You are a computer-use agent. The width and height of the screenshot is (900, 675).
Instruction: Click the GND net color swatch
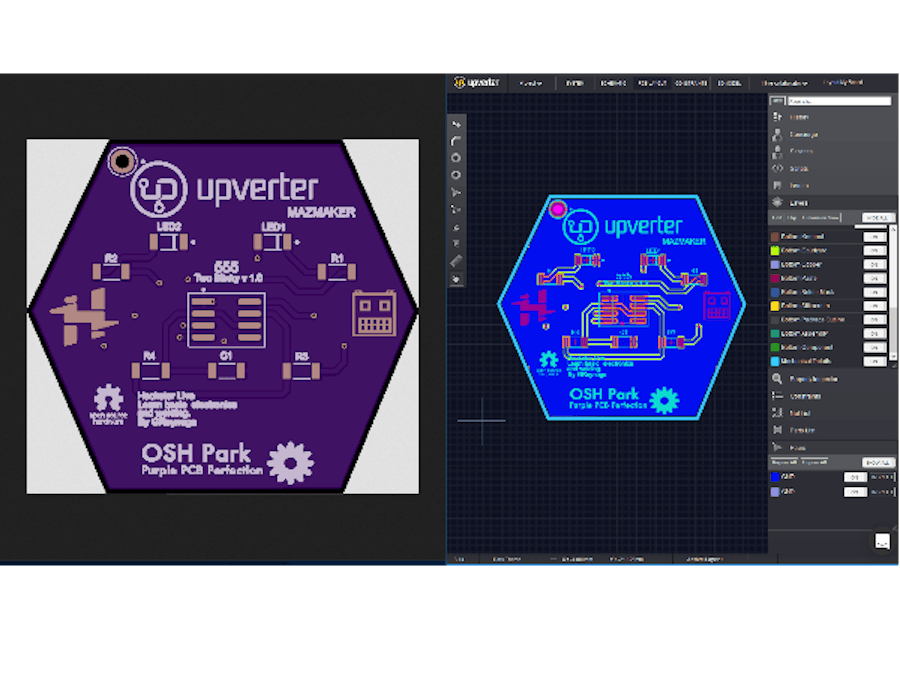775,477
